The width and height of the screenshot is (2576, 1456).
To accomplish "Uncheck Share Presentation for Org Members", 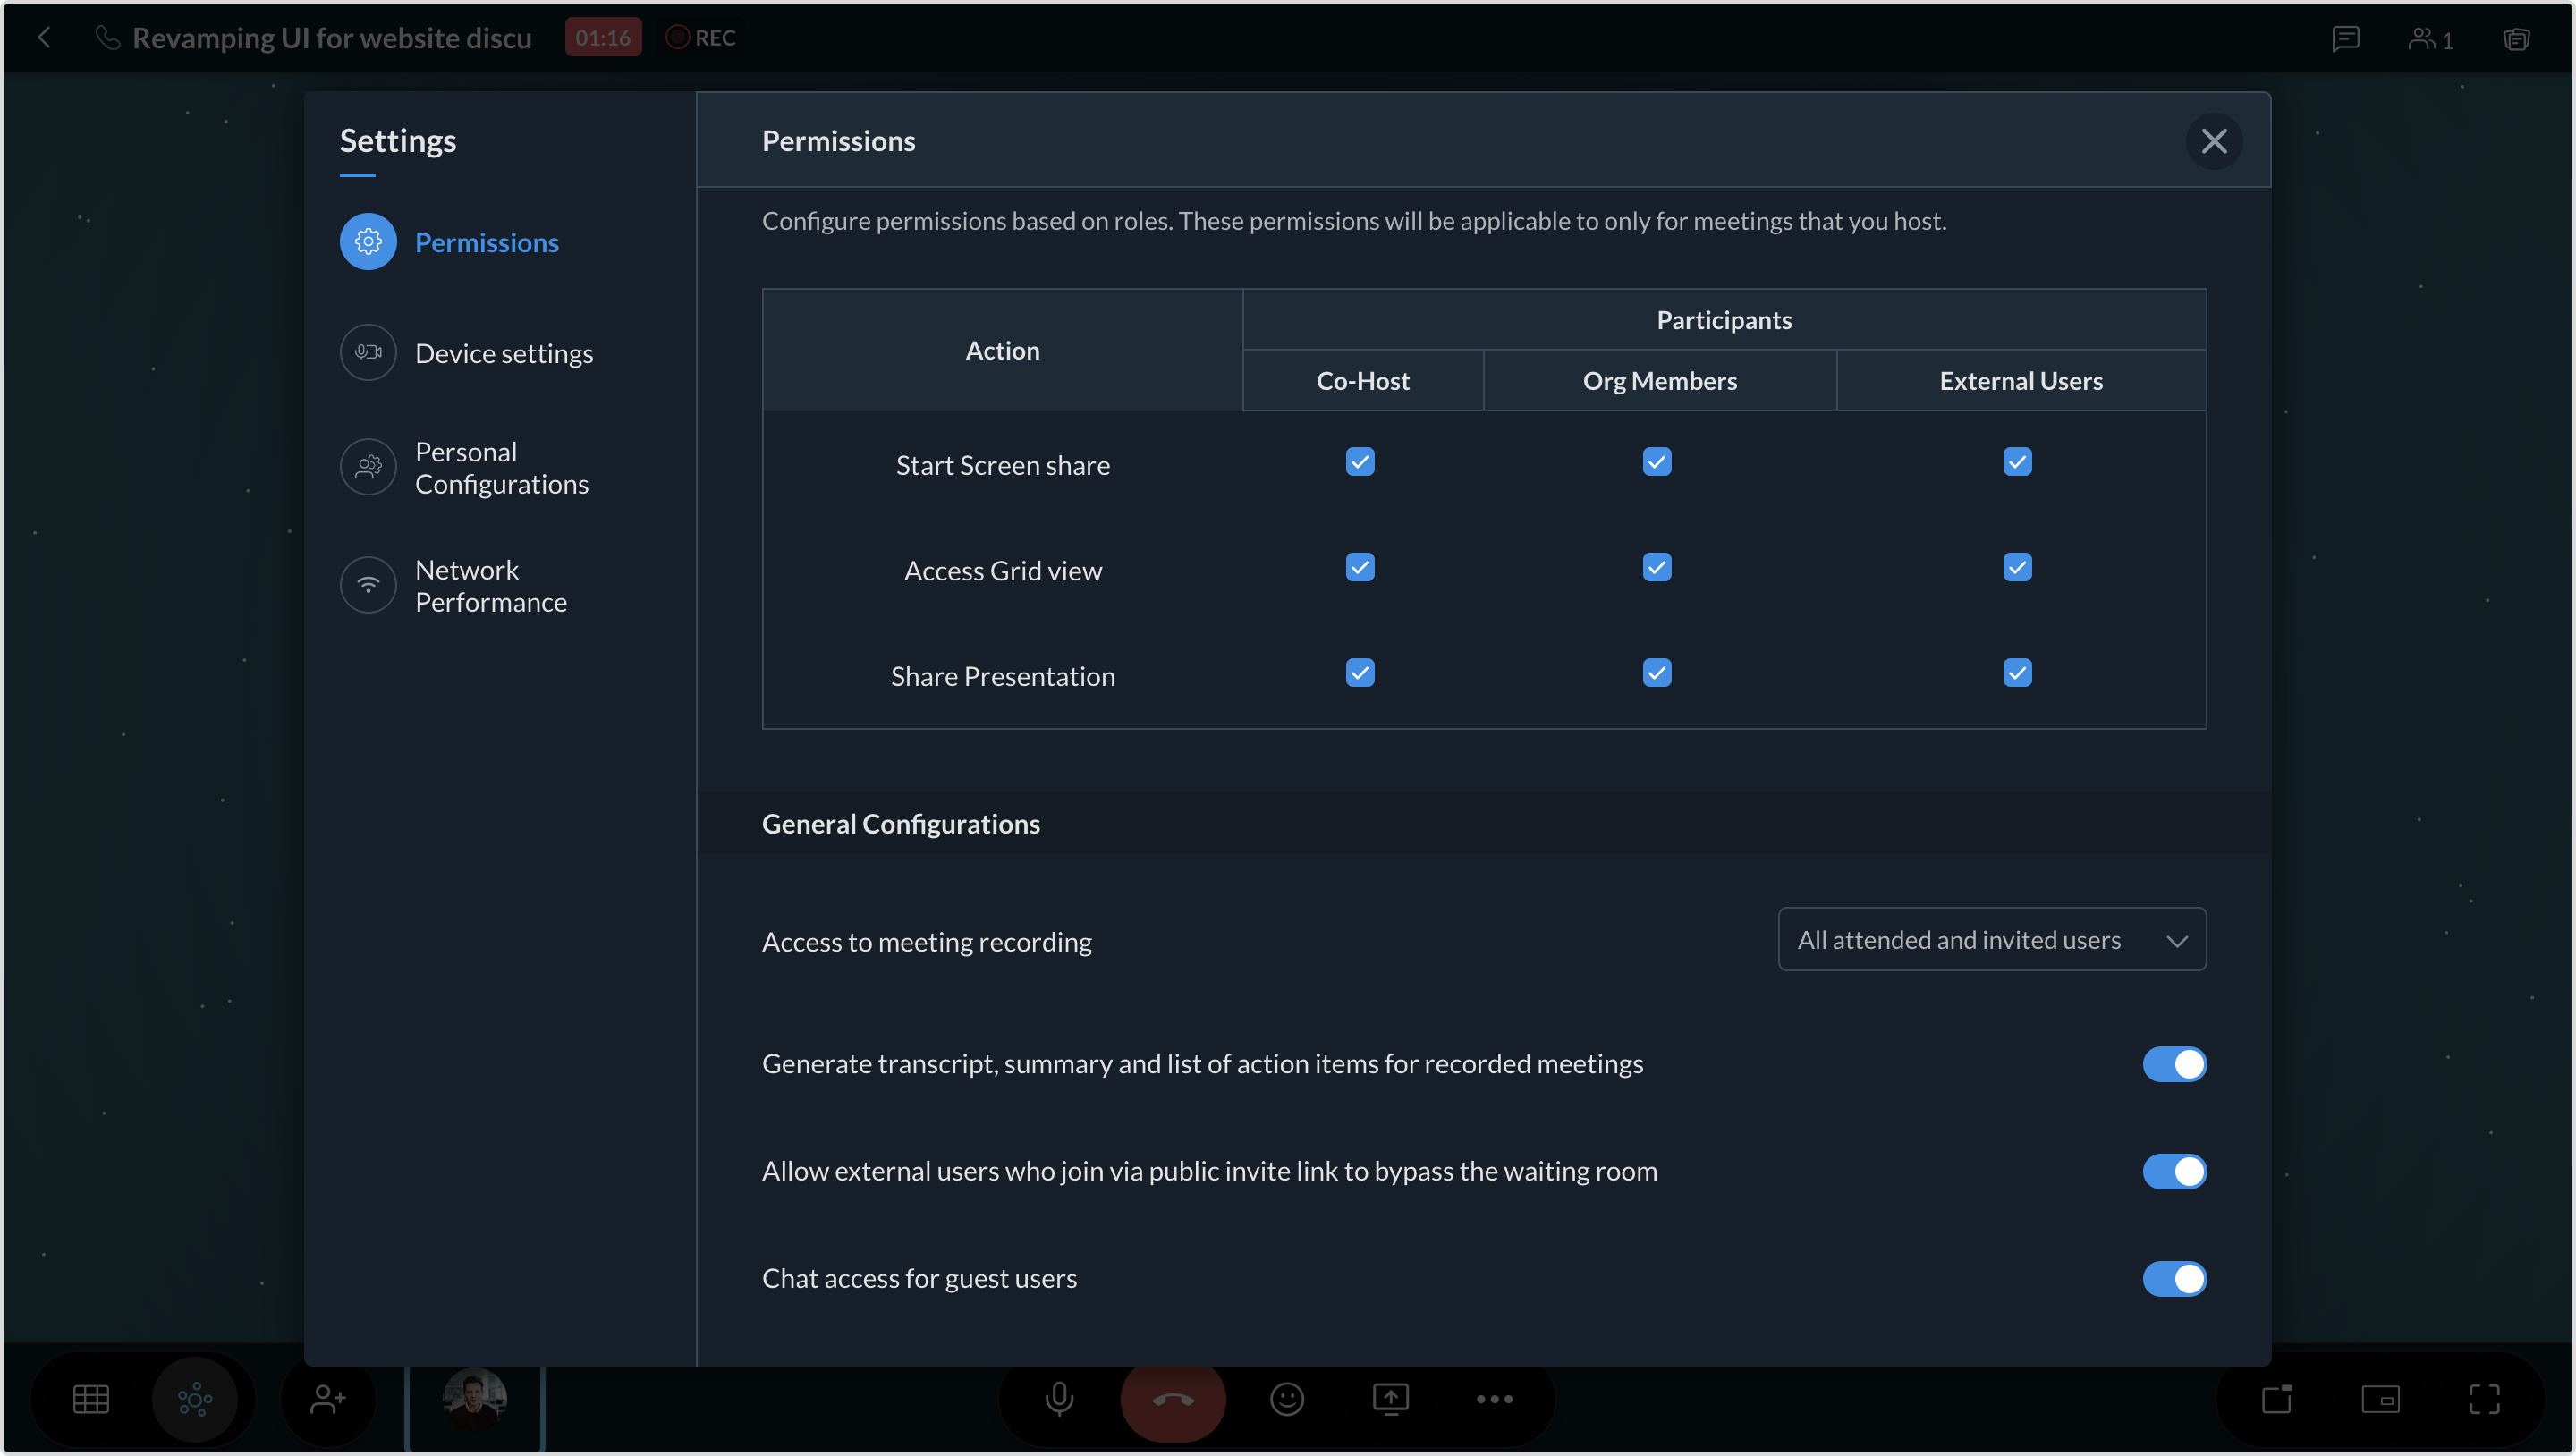I will tap(1657, 673).
